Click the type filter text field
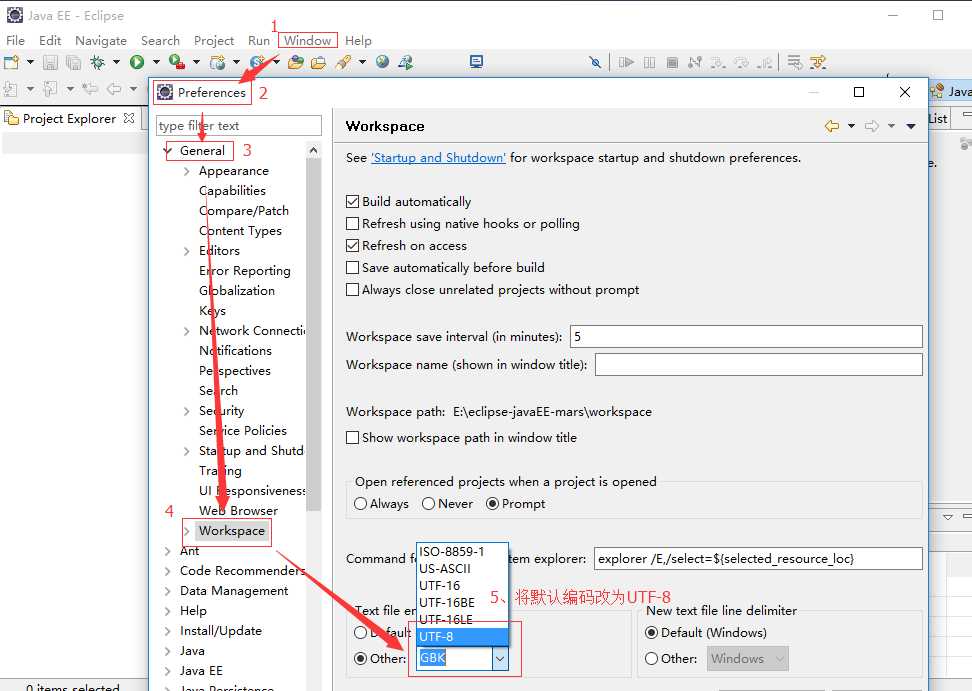Image resolution: width=972 pixels, height=691 pixels. coord(239,126)
